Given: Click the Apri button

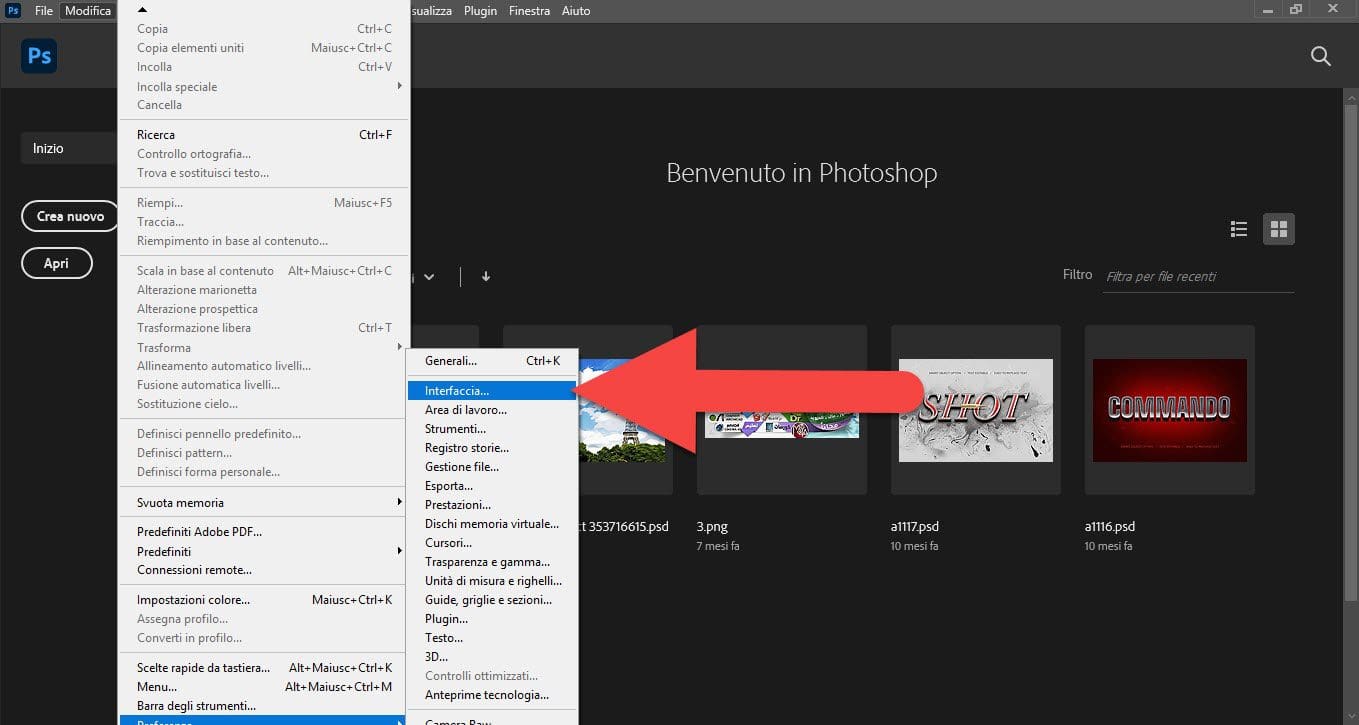Looking at the screenshot, I should click(x=57, y=263).
